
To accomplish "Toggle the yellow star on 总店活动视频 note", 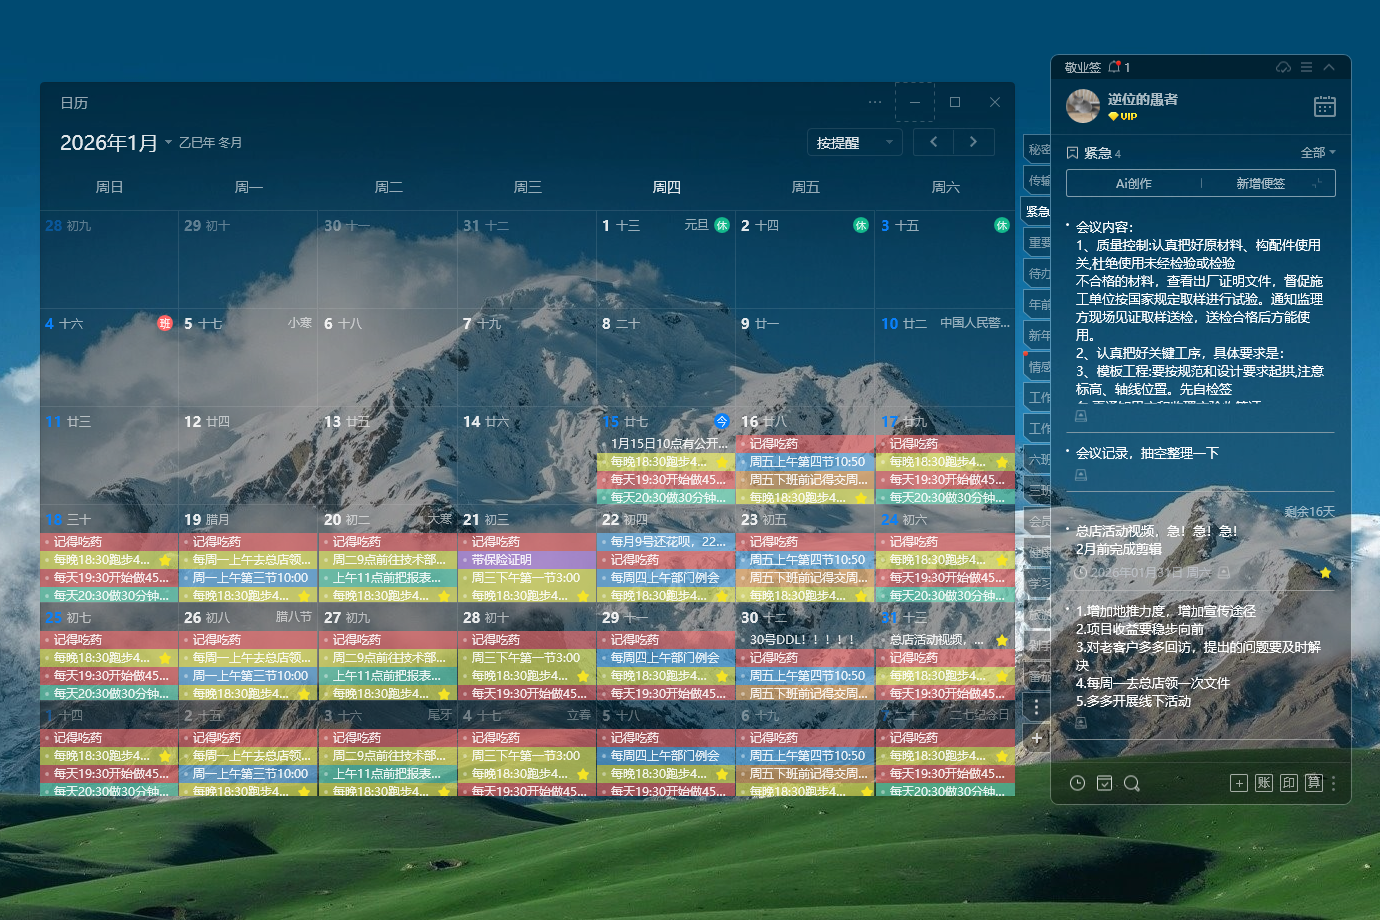I will (x=1325, y=573).
